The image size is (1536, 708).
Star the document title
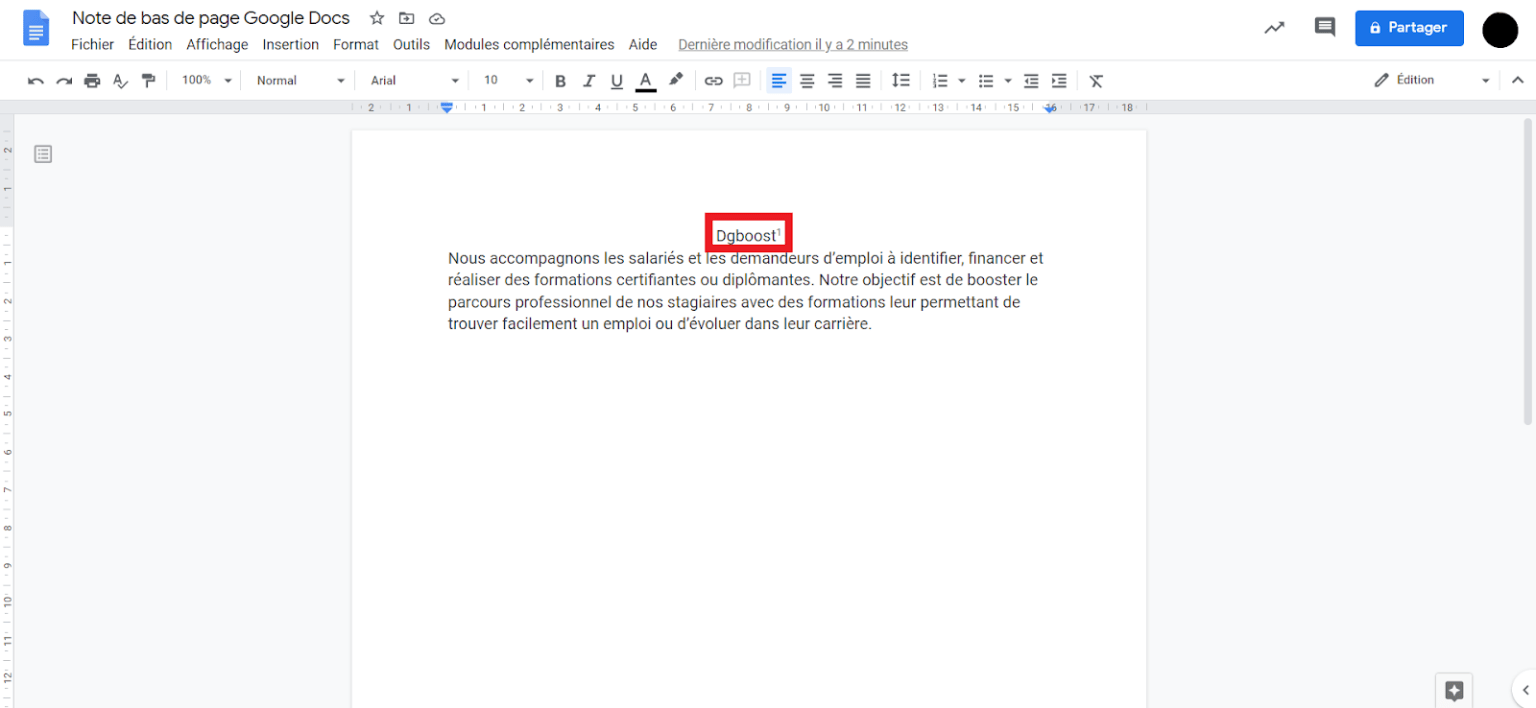click(x=377, y=18)
